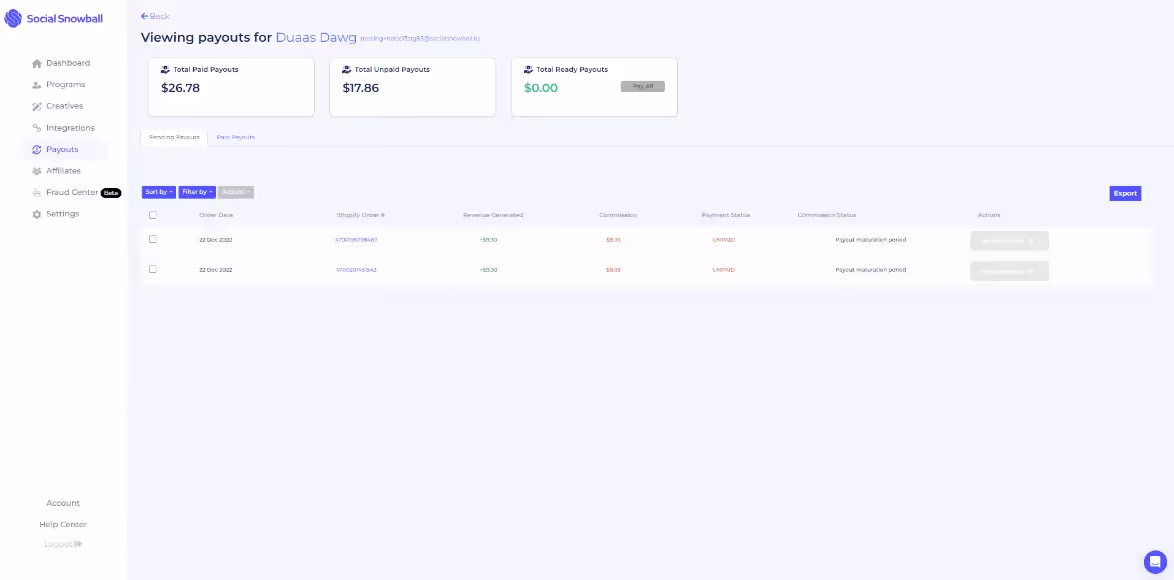Click the Revenue Generated column header
The height and width of the screenshot is (580, 1174).
493,215
